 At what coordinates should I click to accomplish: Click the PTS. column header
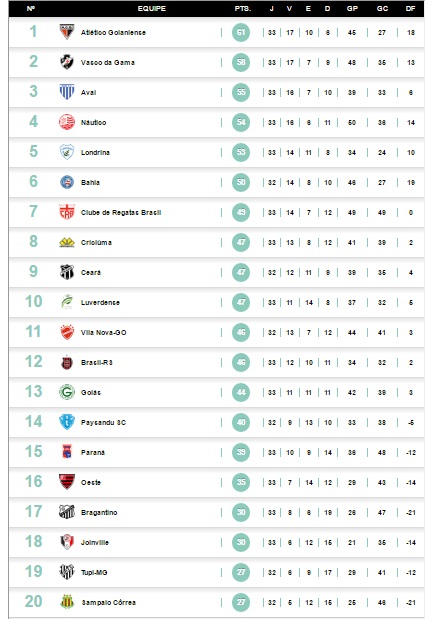(243, 8)
